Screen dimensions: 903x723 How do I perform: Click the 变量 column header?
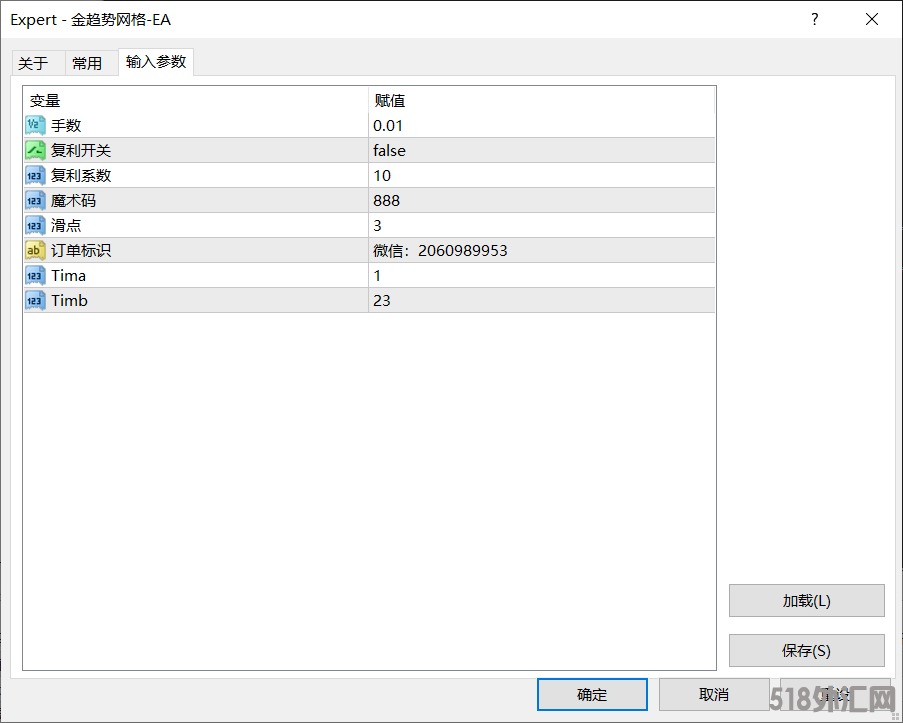[x=196, y=100]
